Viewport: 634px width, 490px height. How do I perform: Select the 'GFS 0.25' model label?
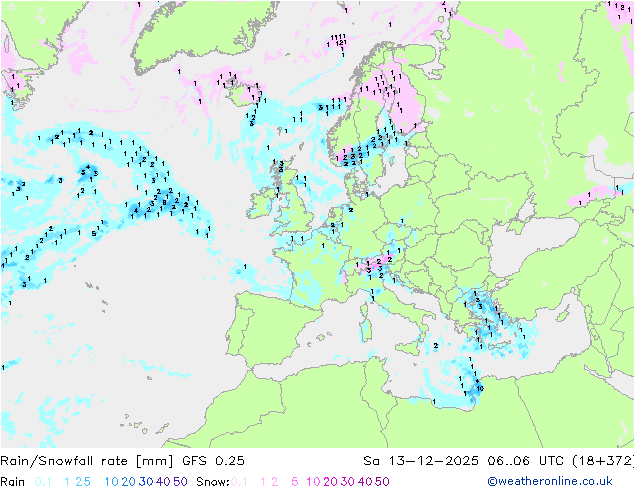[x=213, y=461]
